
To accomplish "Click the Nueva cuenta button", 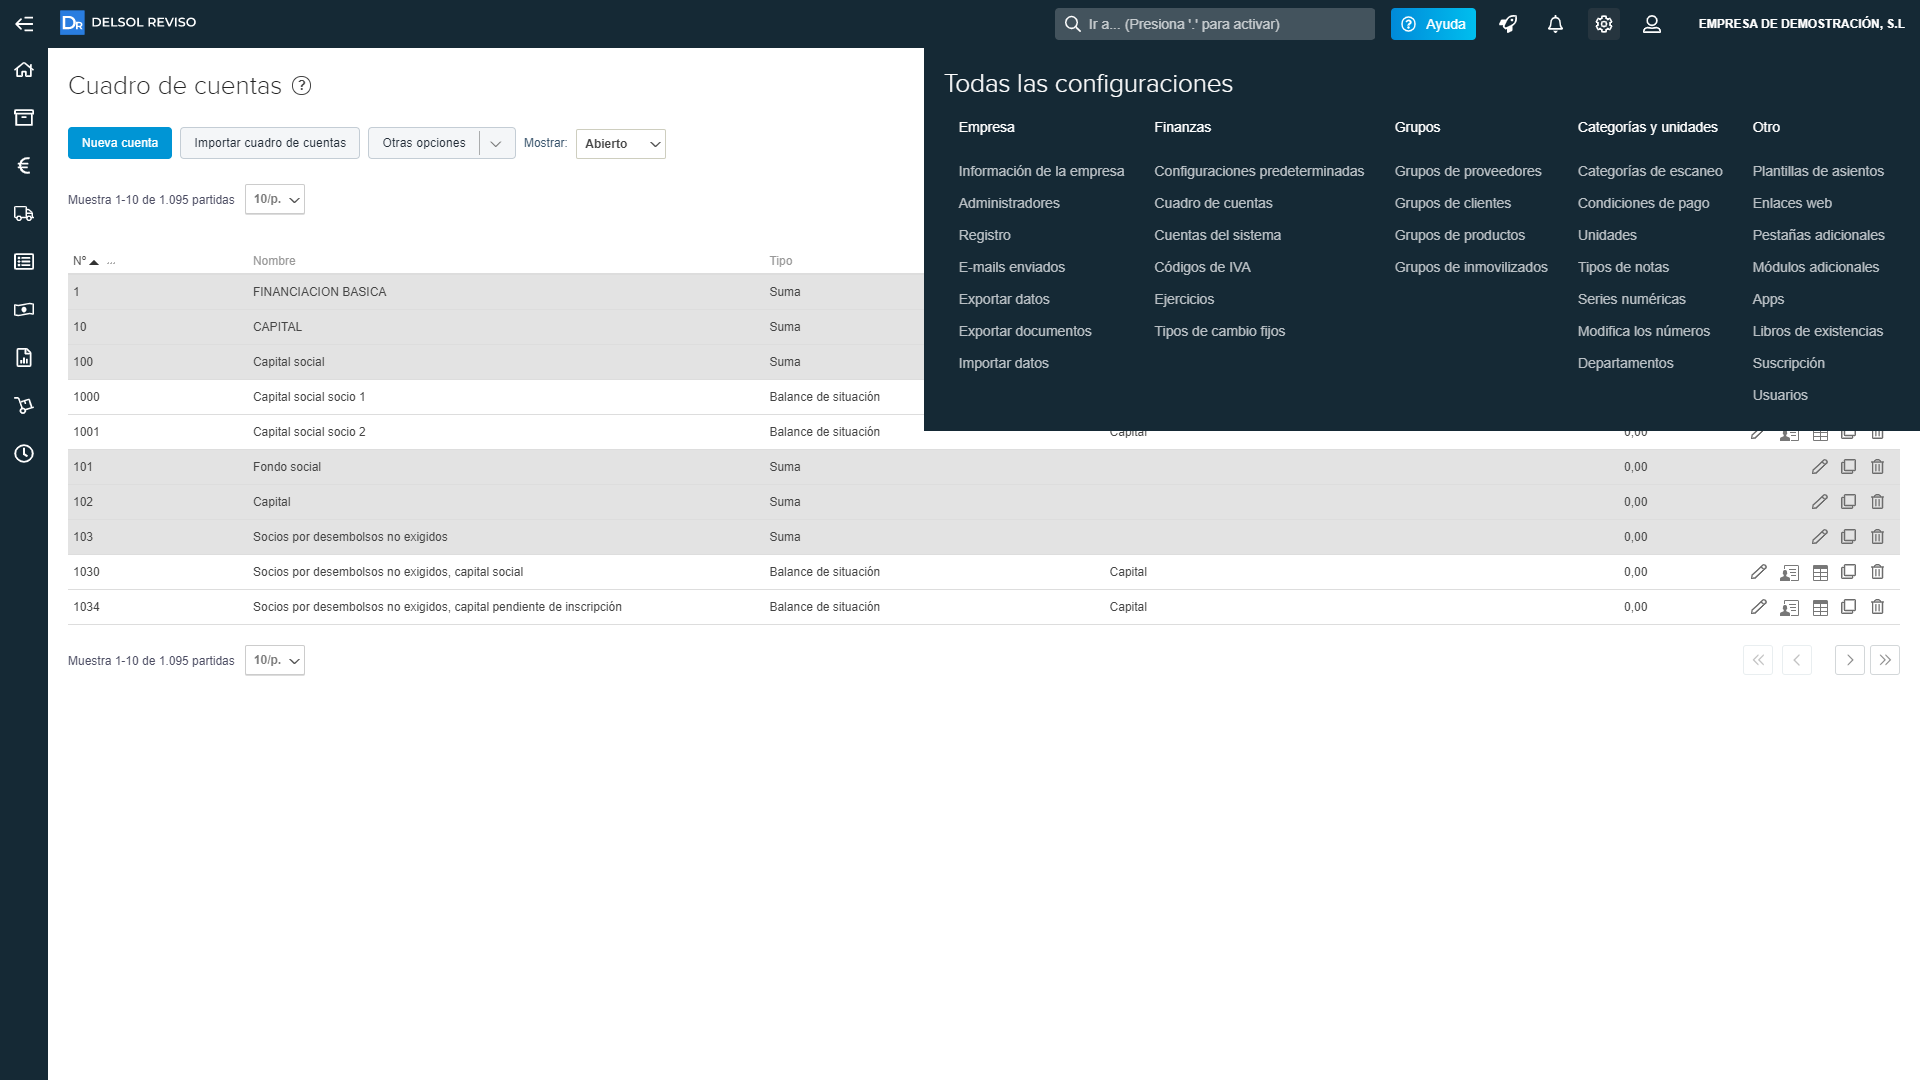I will click(x=120, y=143).
